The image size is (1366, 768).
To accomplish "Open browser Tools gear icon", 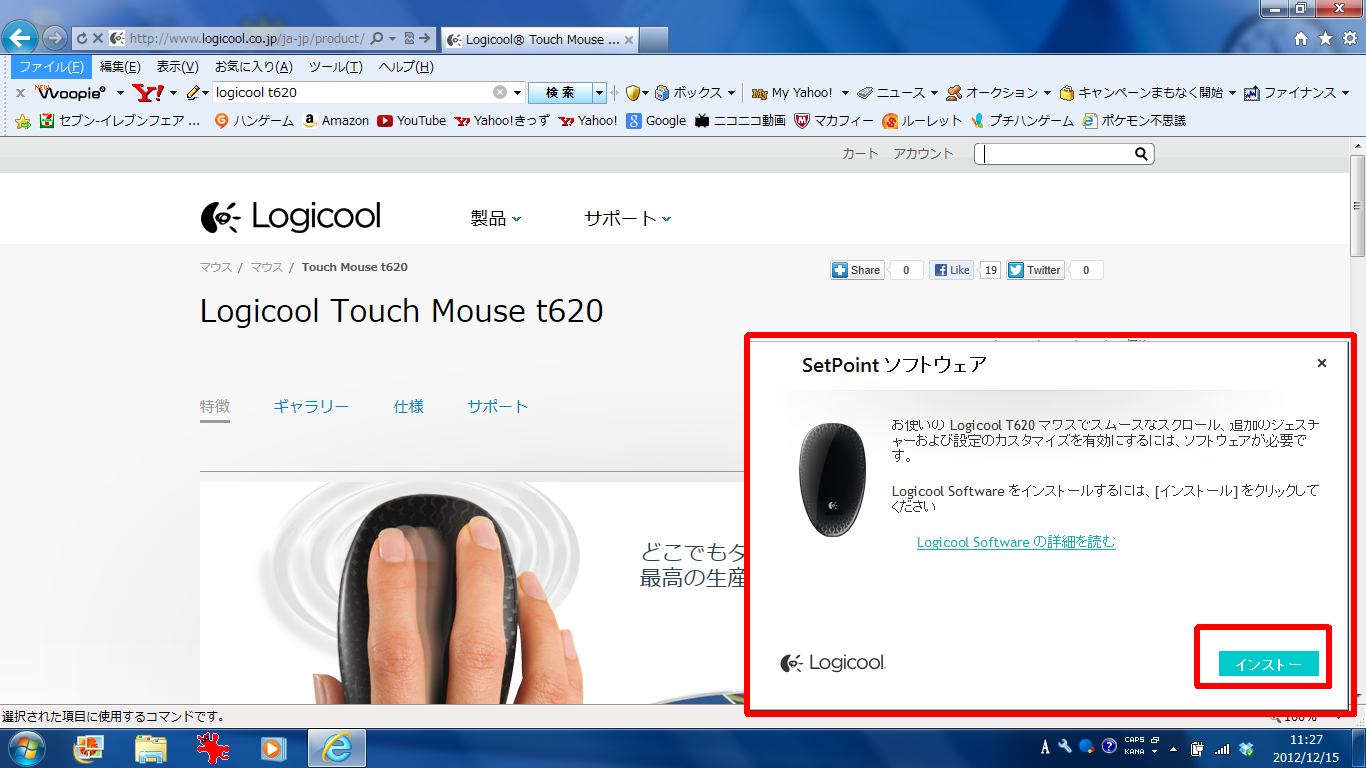I will (x=1349, y=39).
